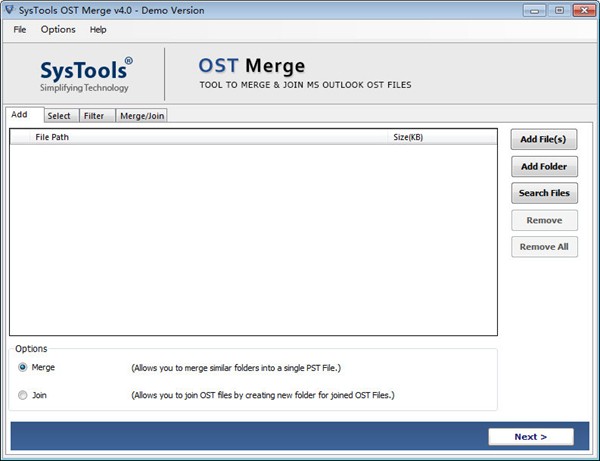Click the Search Files button

click(544, 193)
